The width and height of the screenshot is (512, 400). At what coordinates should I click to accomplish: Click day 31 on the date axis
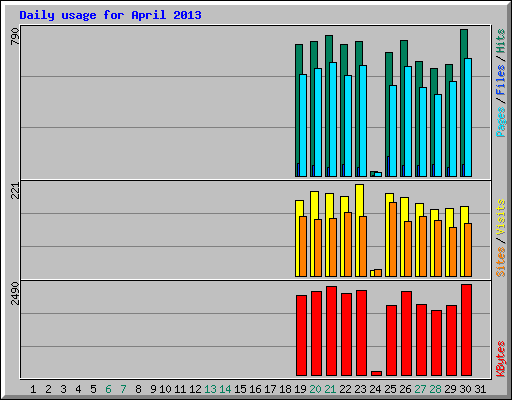click(480, 389)
